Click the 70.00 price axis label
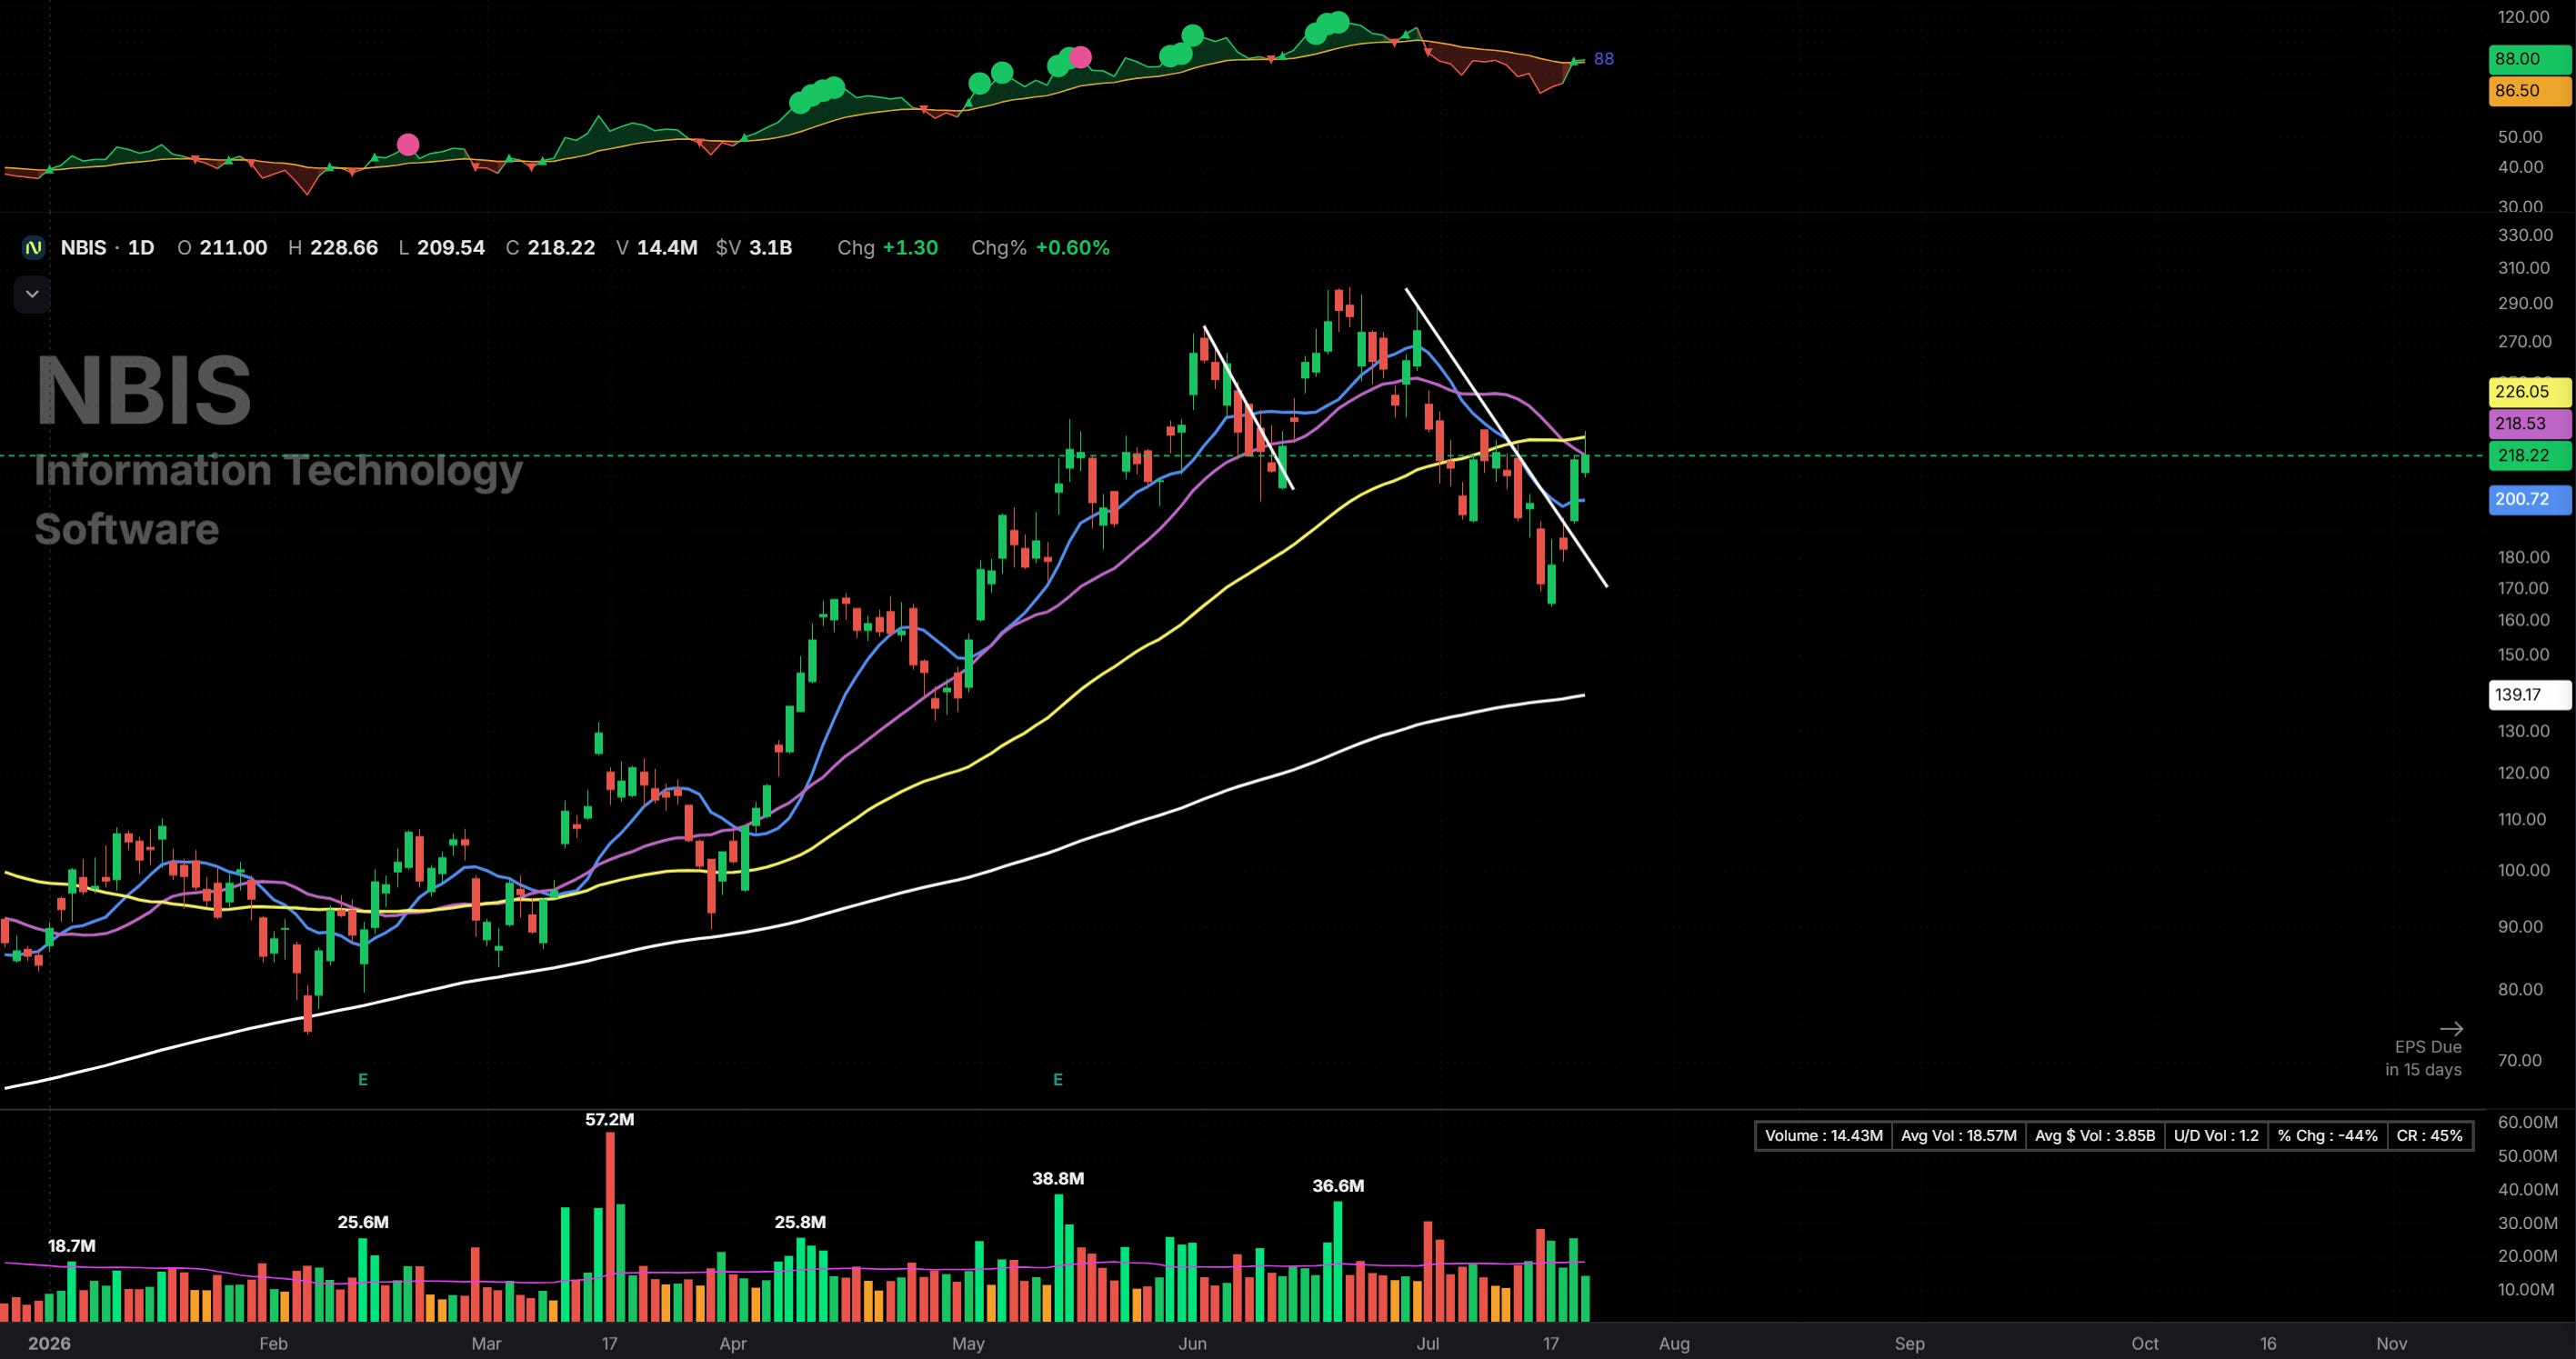Screen dimensions: 2576x1359 pos(2520,1060)
